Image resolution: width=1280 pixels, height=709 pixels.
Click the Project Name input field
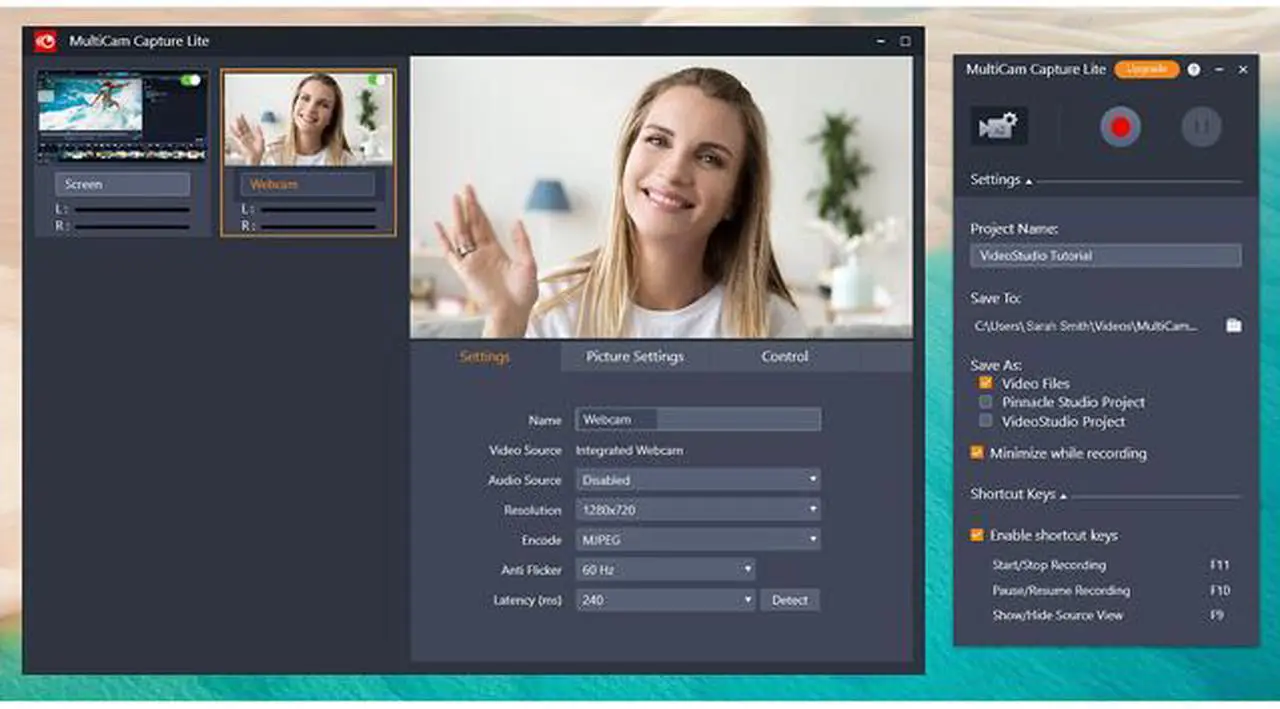1106,255
